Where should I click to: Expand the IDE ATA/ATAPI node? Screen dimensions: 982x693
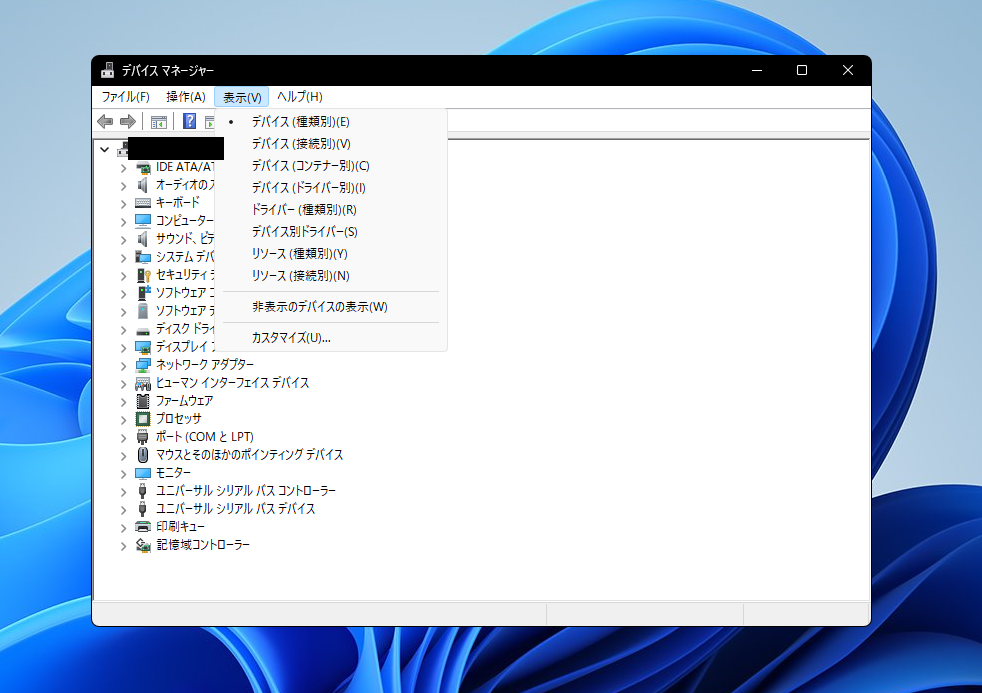(x=123, y=168)
